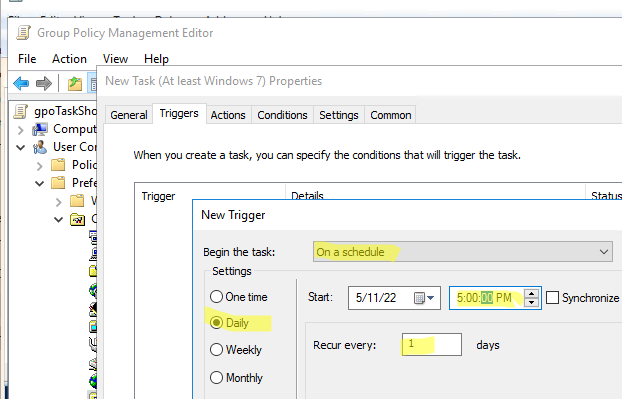Viewport: 622px width, 399px height.
Task: Switch to the Settings tab
Action: click(339, 115)
